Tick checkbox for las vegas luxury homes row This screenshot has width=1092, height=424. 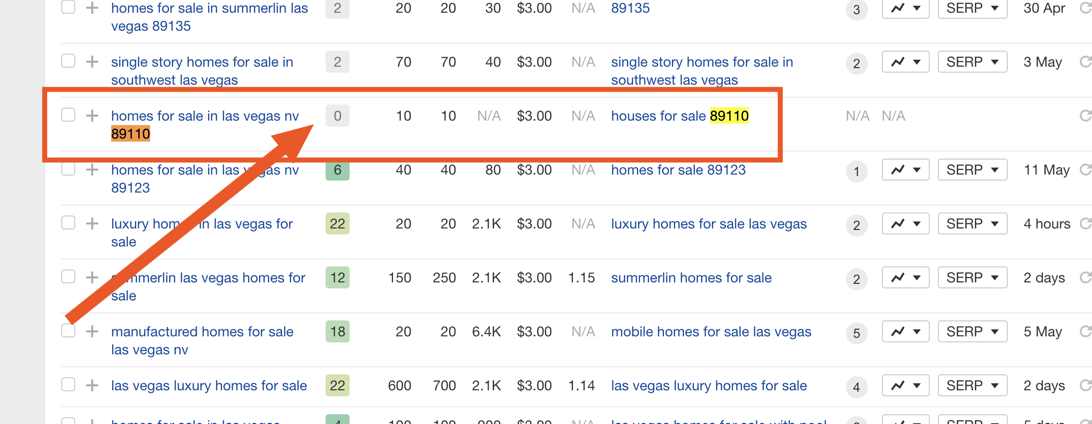(68, 384)
